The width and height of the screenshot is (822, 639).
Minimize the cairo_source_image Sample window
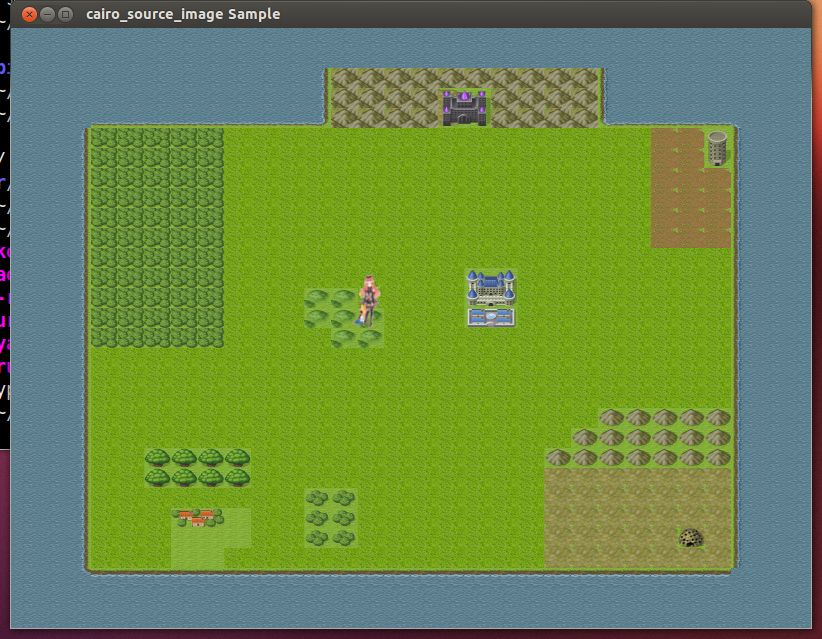pyautogui.click(x=47, y=14)
